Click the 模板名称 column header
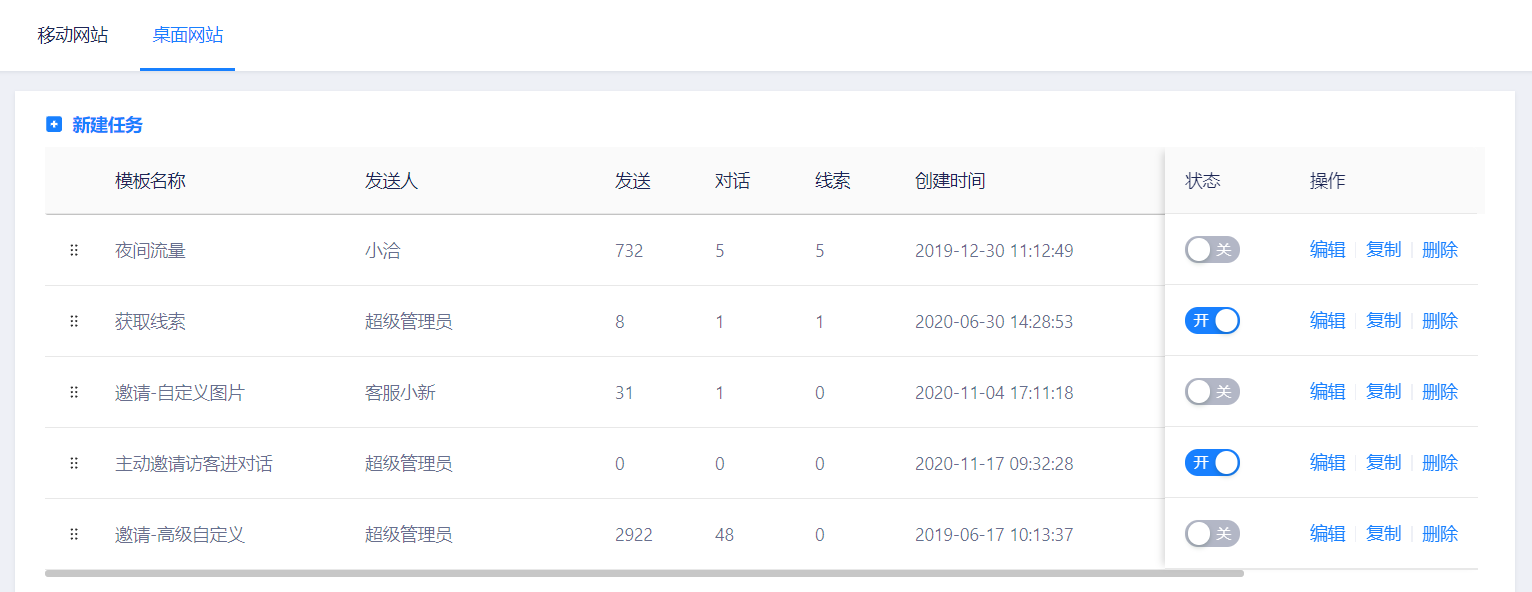Image resolution: width=1532 pixels, height=592 pixels. (x=150, y=181)
